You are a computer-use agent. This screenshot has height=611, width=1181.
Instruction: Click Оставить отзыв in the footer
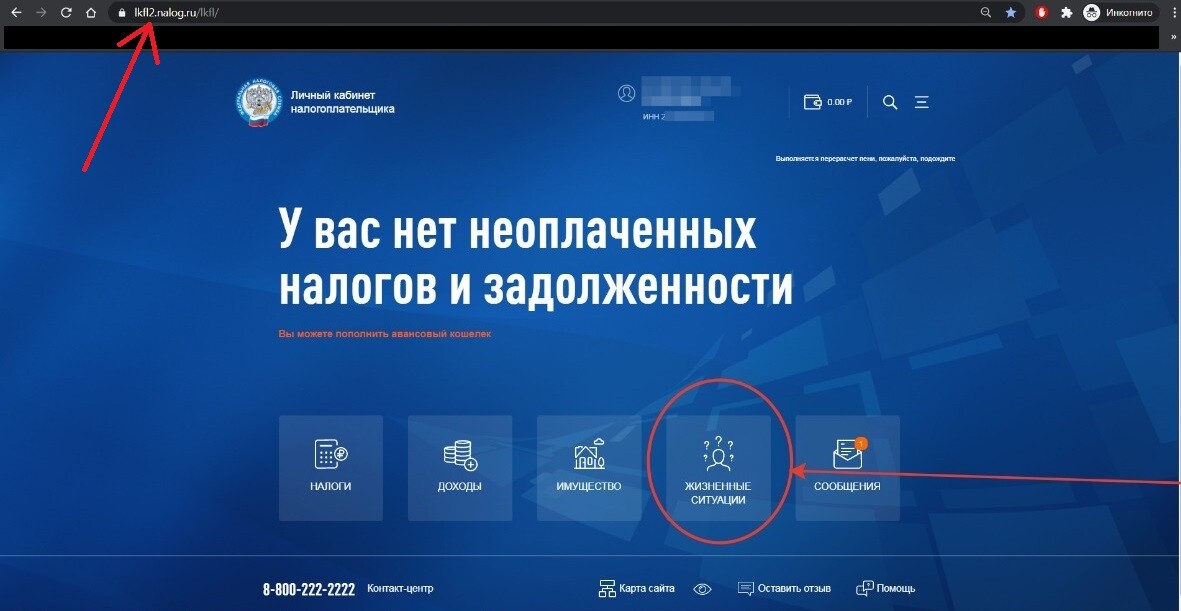point(784,588)
